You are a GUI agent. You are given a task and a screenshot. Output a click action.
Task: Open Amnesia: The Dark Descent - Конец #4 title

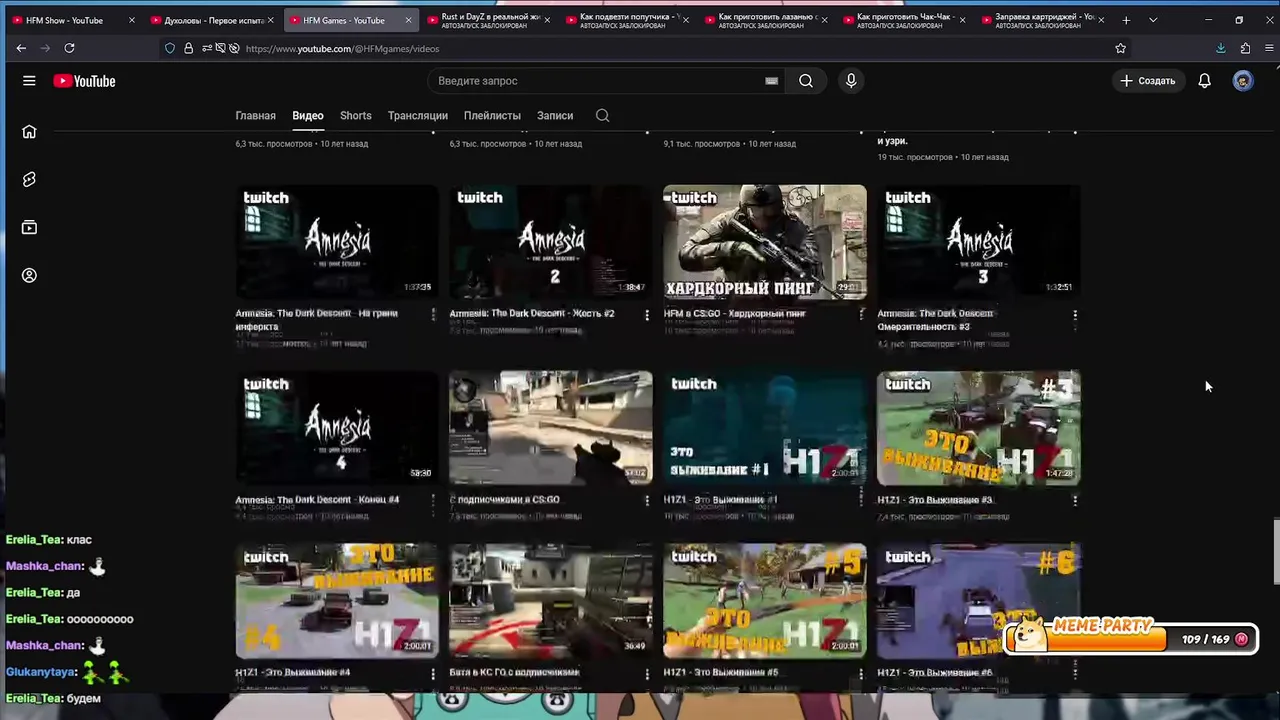point(317,500)
